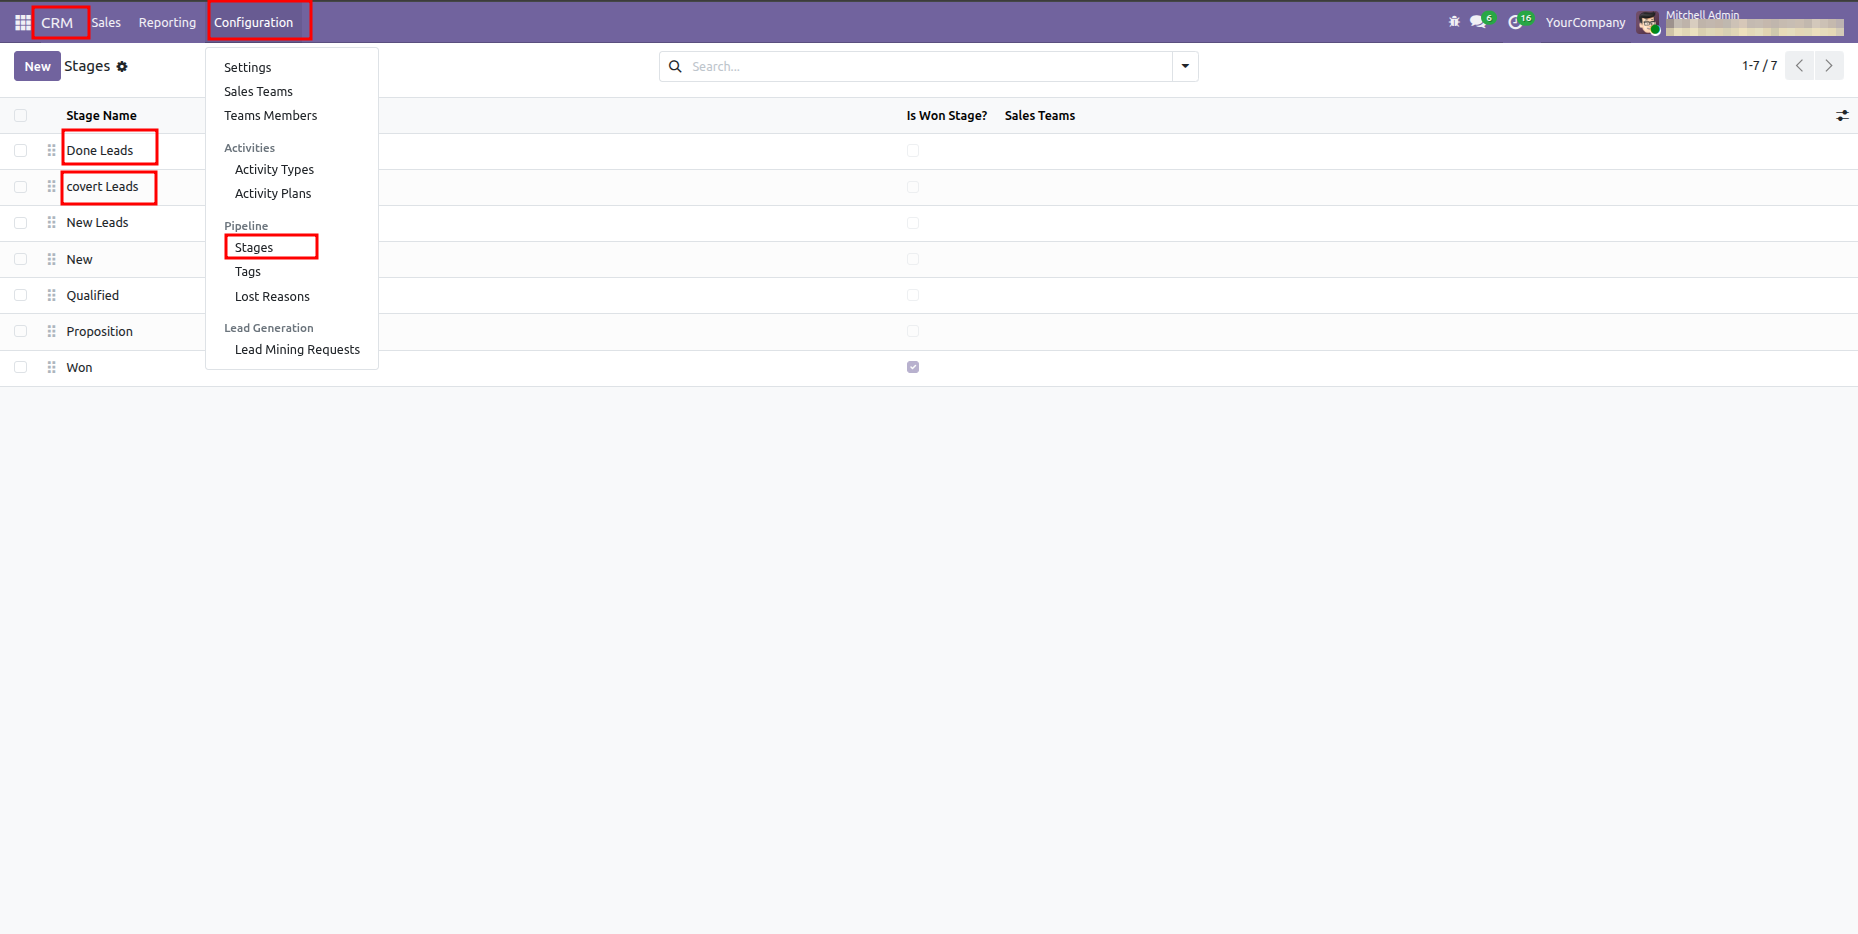Click the debug bug icon in the top bar

[1454, 21]
